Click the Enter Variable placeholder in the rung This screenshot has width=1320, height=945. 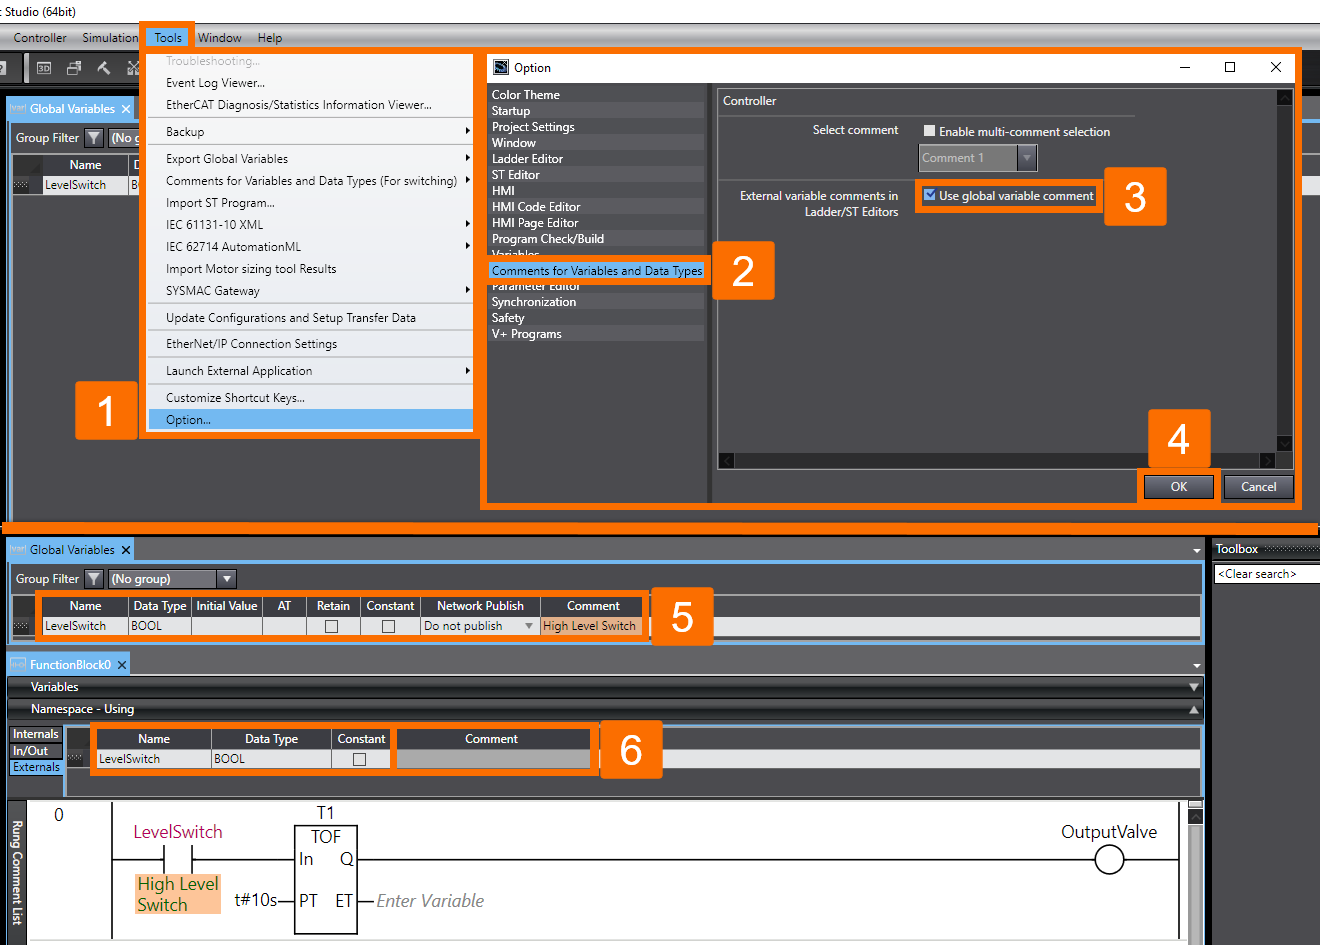430,901
